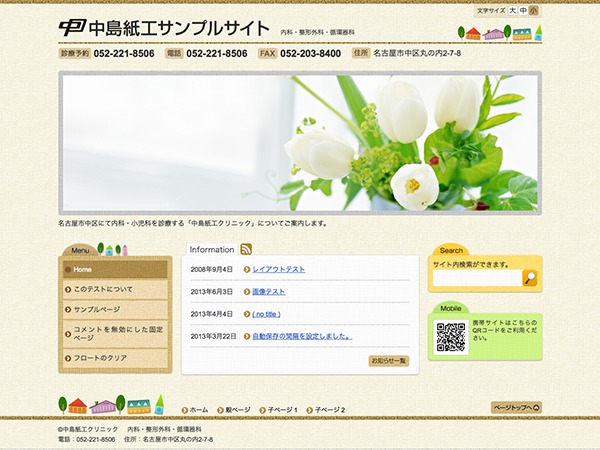Click arrow icon beside このテストについて
This screenshot has height=450, width=600.
pyautogui.click(x=68, y=290)
